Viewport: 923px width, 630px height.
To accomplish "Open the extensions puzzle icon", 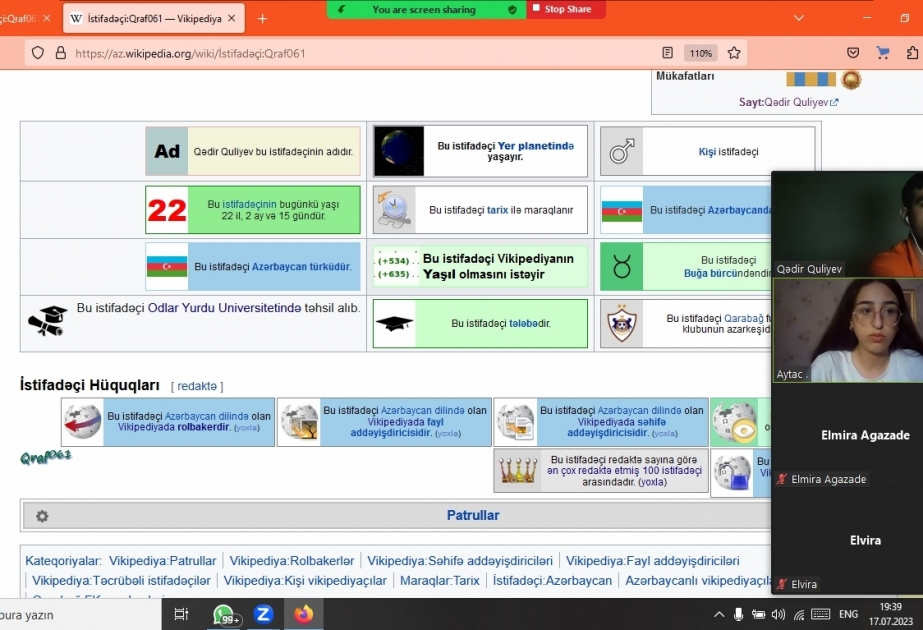I will [x=912, y=53].
